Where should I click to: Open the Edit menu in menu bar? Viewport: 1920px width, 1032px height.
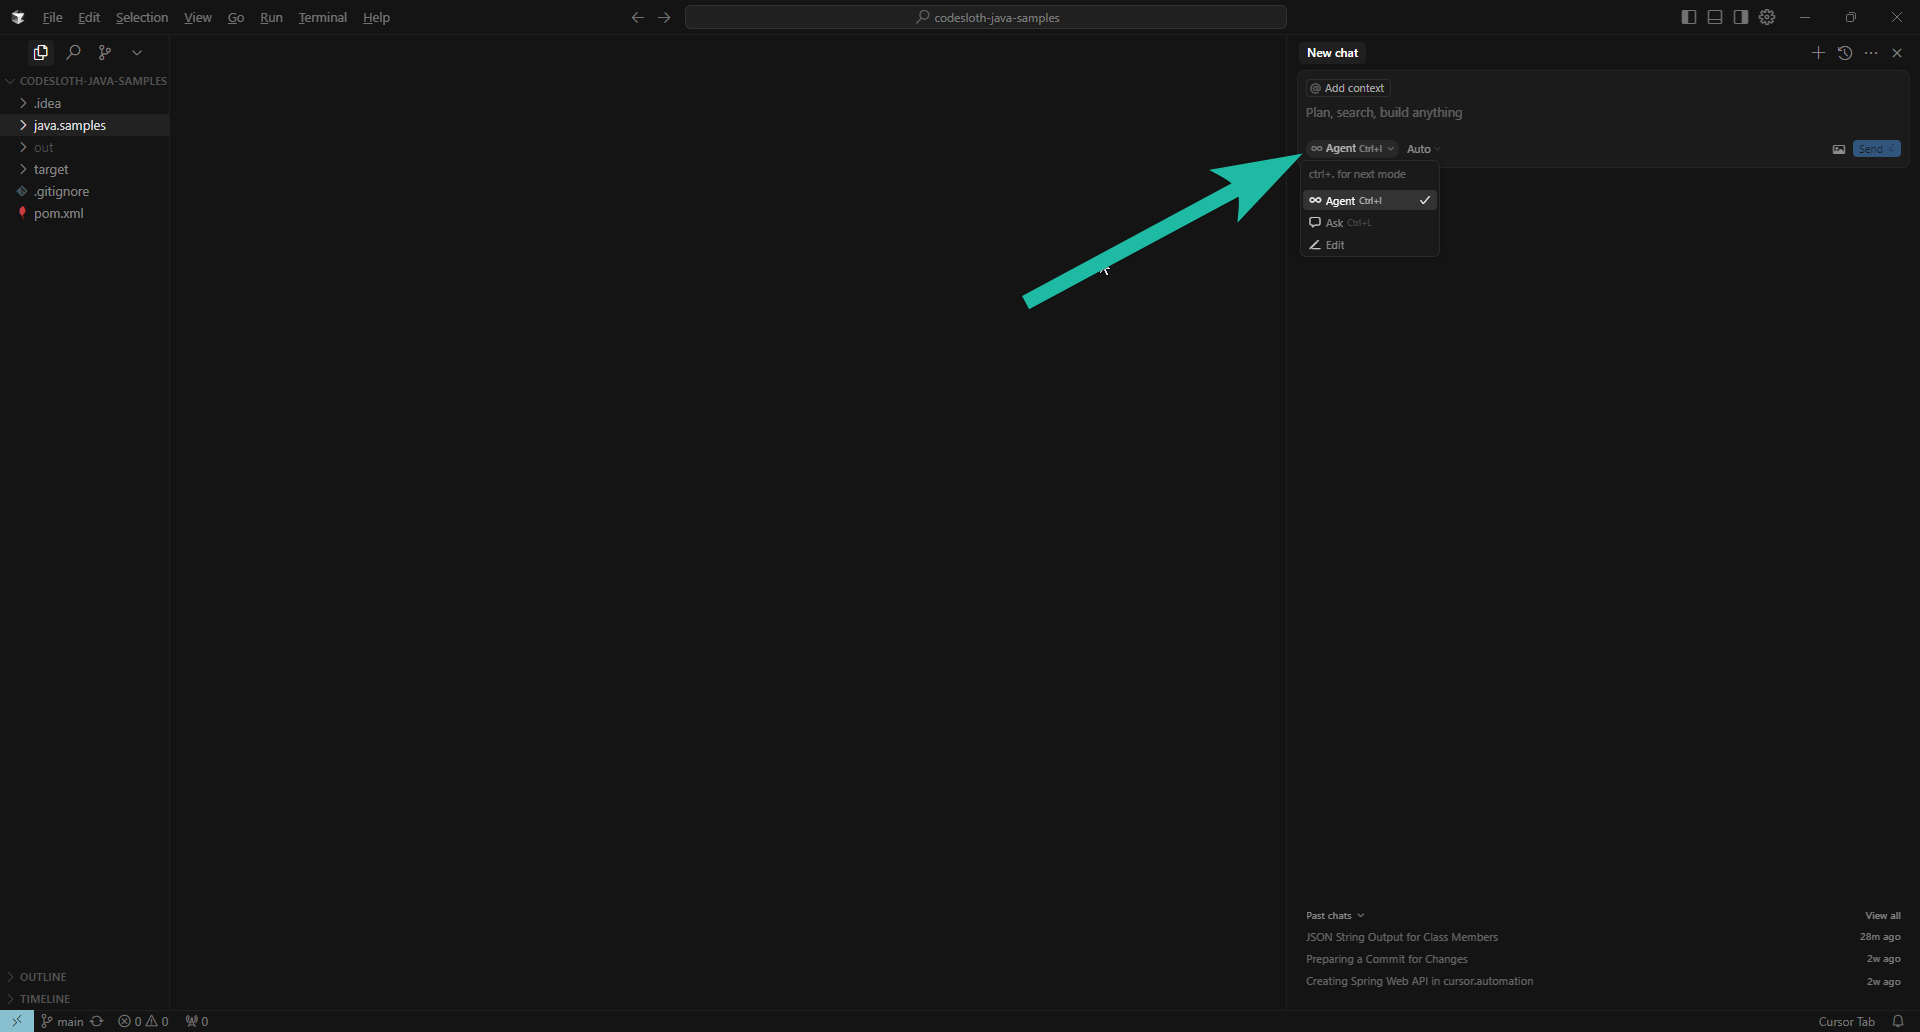[89, 17]
